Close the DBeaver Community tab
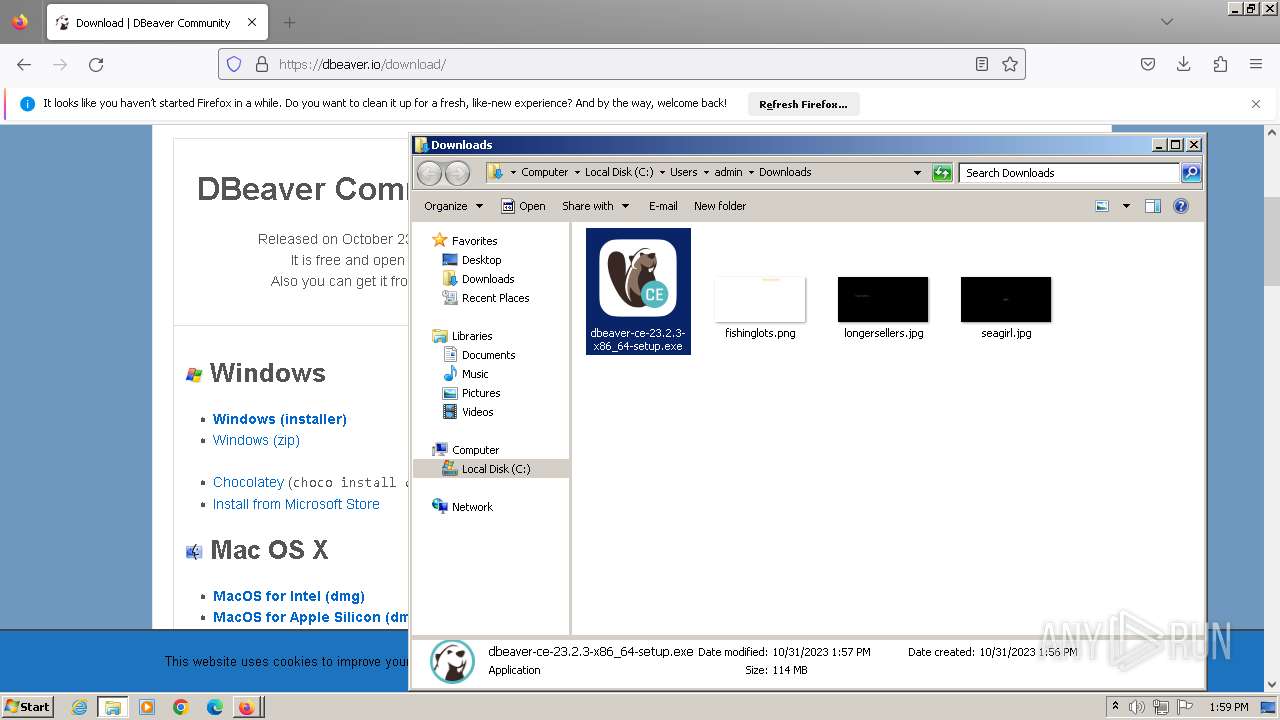The image size is (1280, 720). point(252,22)
